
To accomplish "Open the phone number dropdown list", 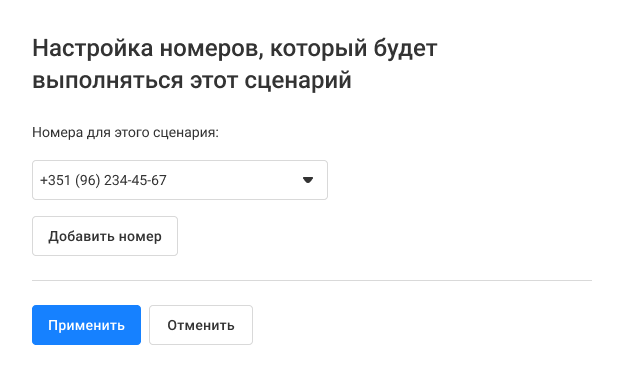I will click(180, 180).
